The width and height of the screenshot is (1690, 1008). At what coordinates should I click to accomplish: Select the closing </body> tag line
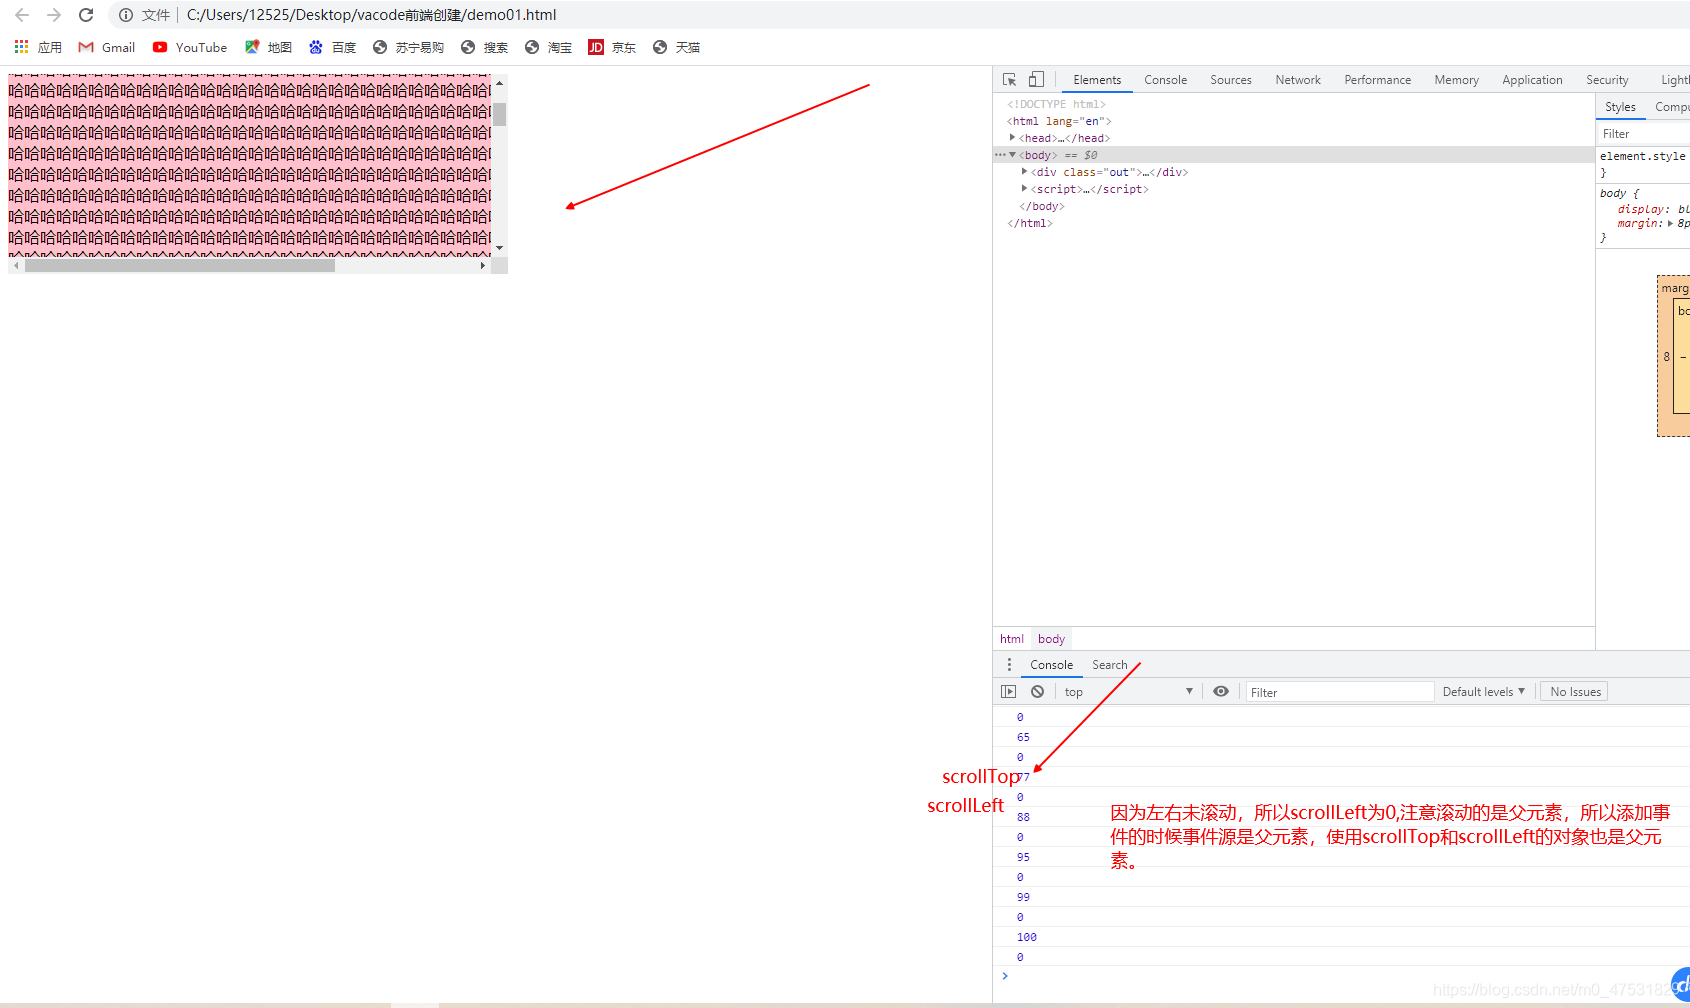click(x=1042, y=206)
